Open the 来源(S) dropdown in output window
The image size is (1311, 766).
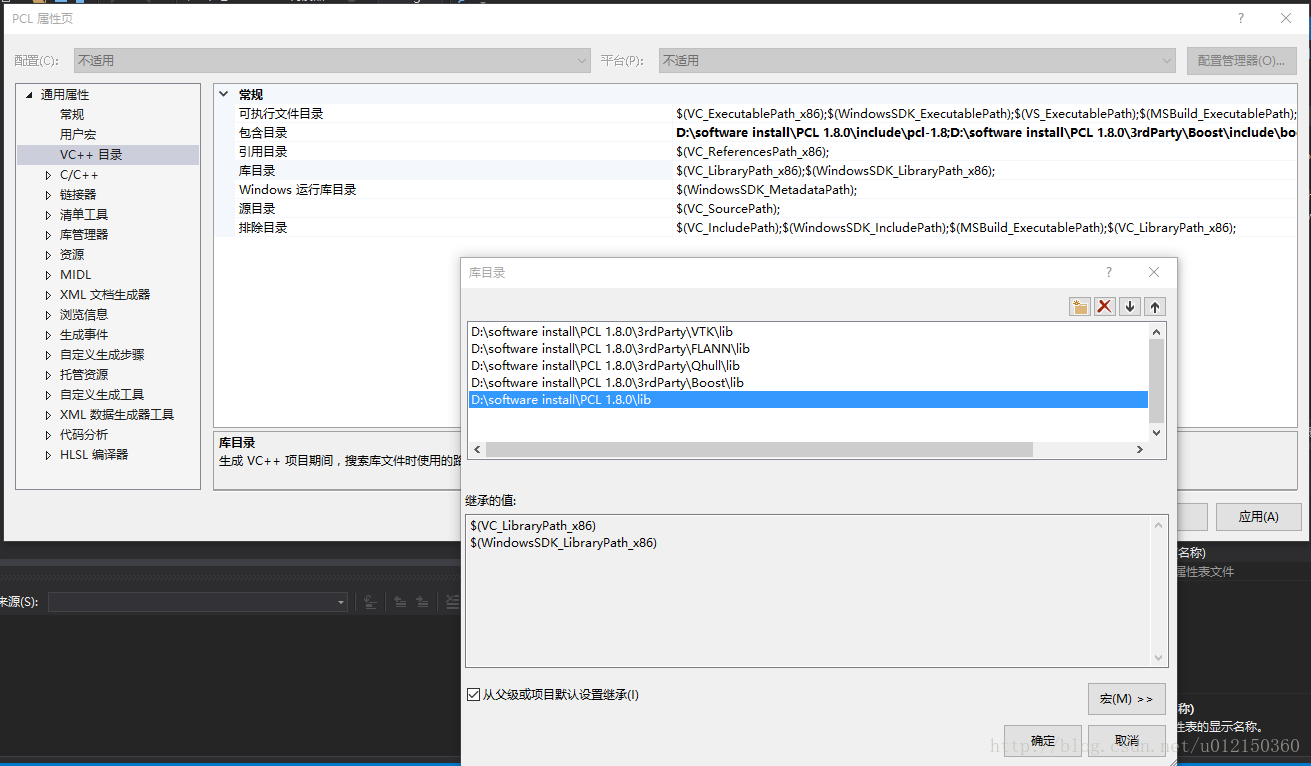click(x=198, y=602)
